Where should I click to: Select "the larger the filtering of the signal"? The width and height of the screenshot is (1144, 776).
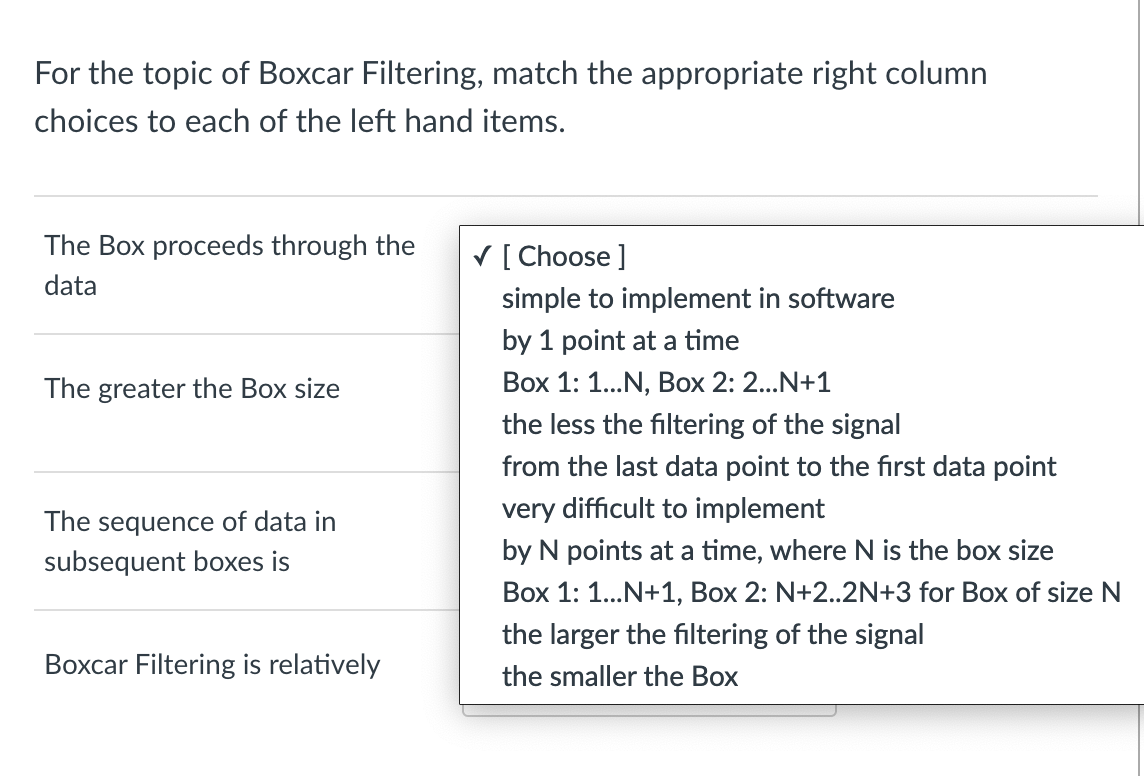pos(713,634)
